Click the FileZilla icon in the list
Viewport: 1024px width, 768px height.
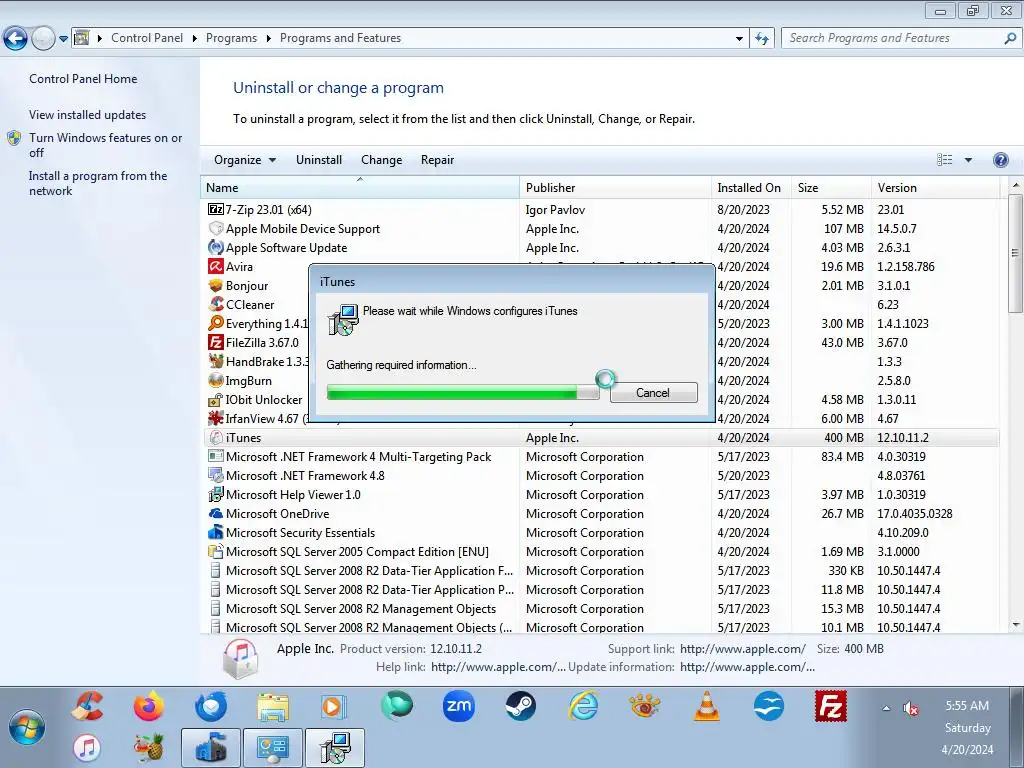point(216,342)
